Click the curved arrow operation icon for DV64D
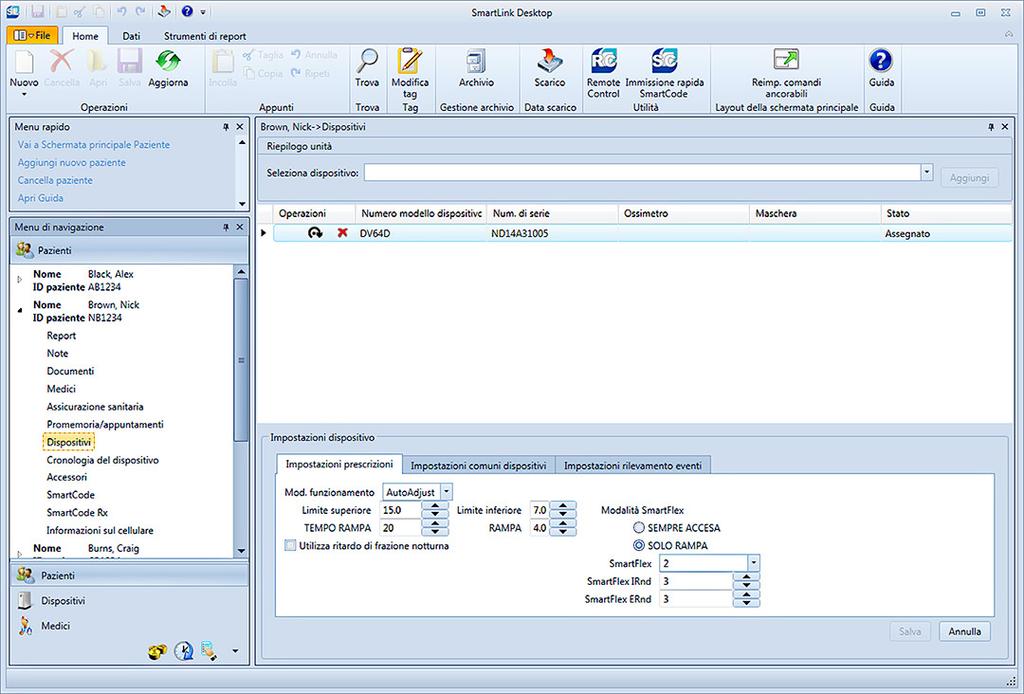This screenshot has width=1024, height=694. tap(315, 232)
